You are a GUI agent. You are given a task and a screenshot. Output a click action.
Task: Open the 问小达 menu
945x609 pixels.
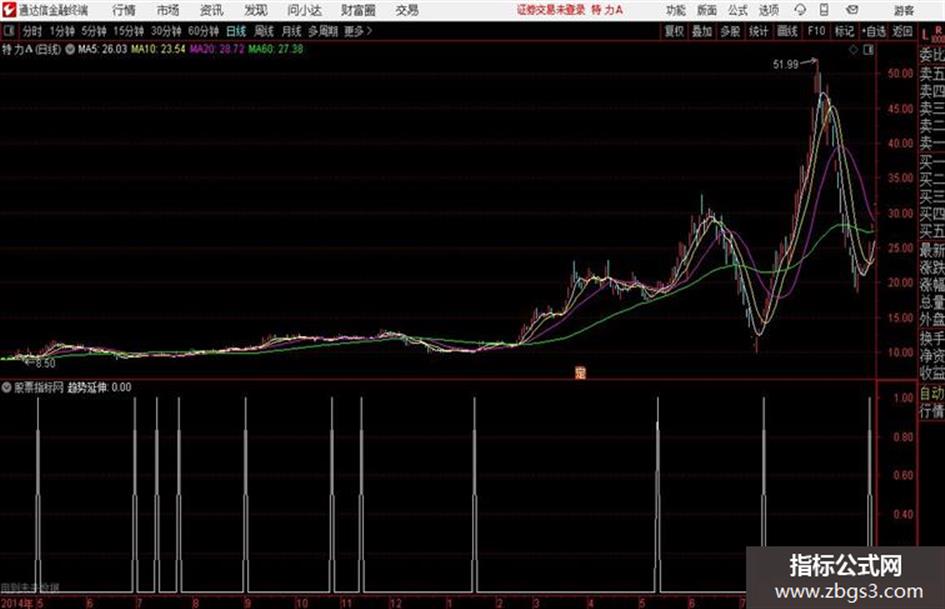pos(304,10)
